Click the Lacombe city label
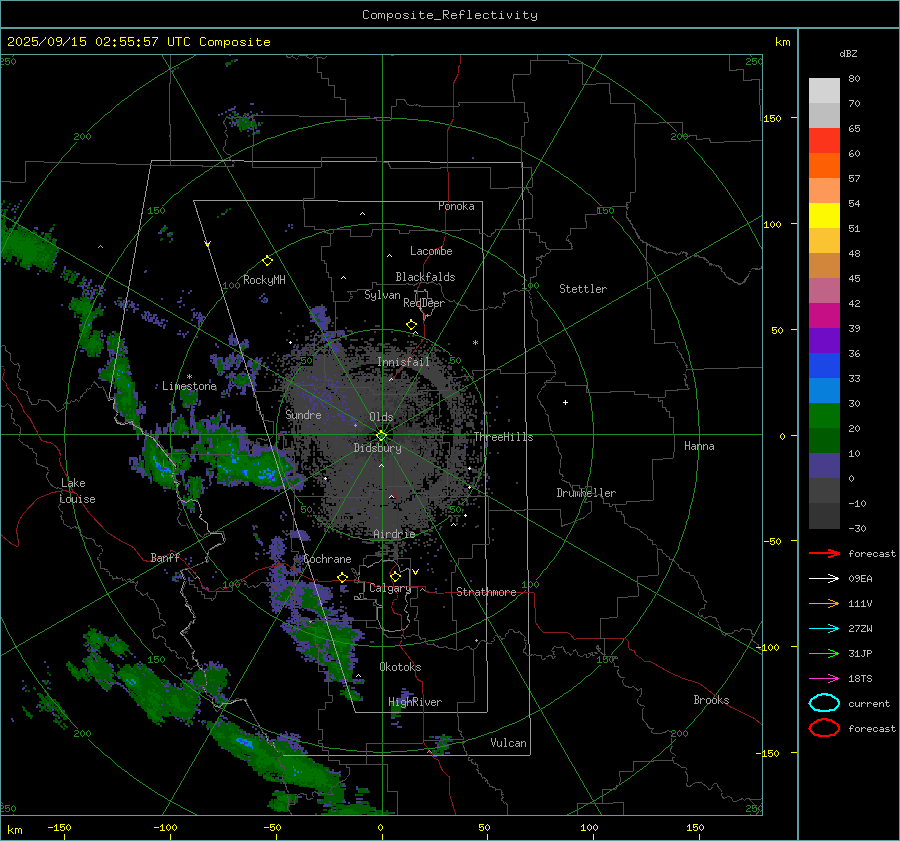 (431, 251)
